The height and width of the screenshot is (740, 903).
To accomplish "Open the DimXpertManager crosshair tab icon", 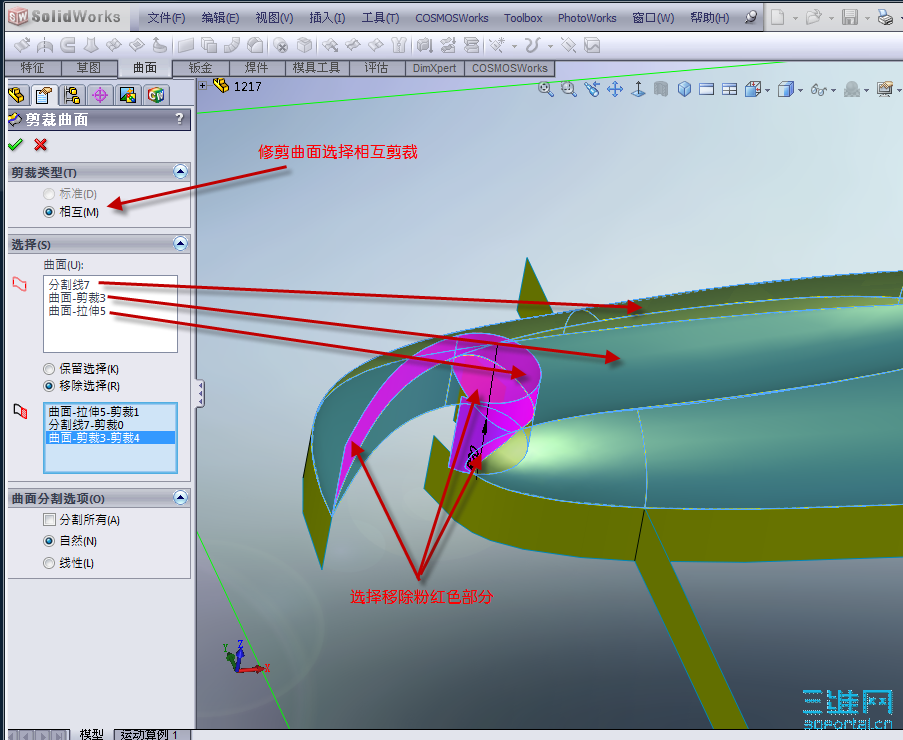I will [100, 94].
